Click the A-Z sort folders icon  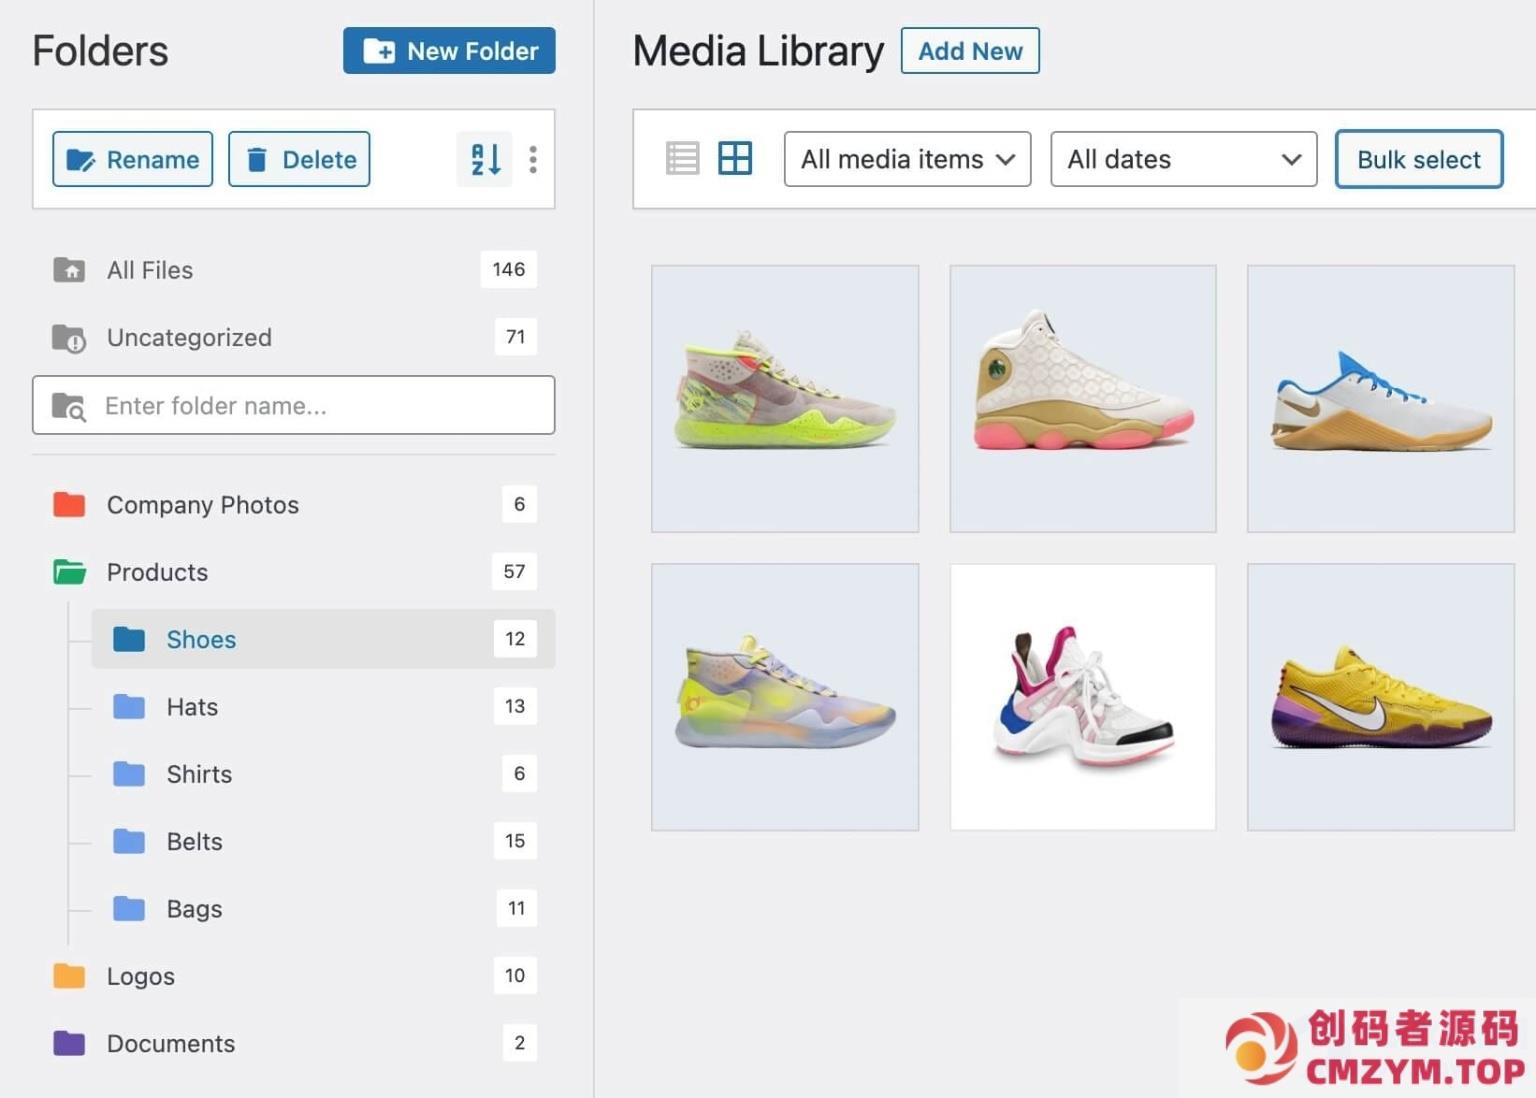(x=485, y=159)
